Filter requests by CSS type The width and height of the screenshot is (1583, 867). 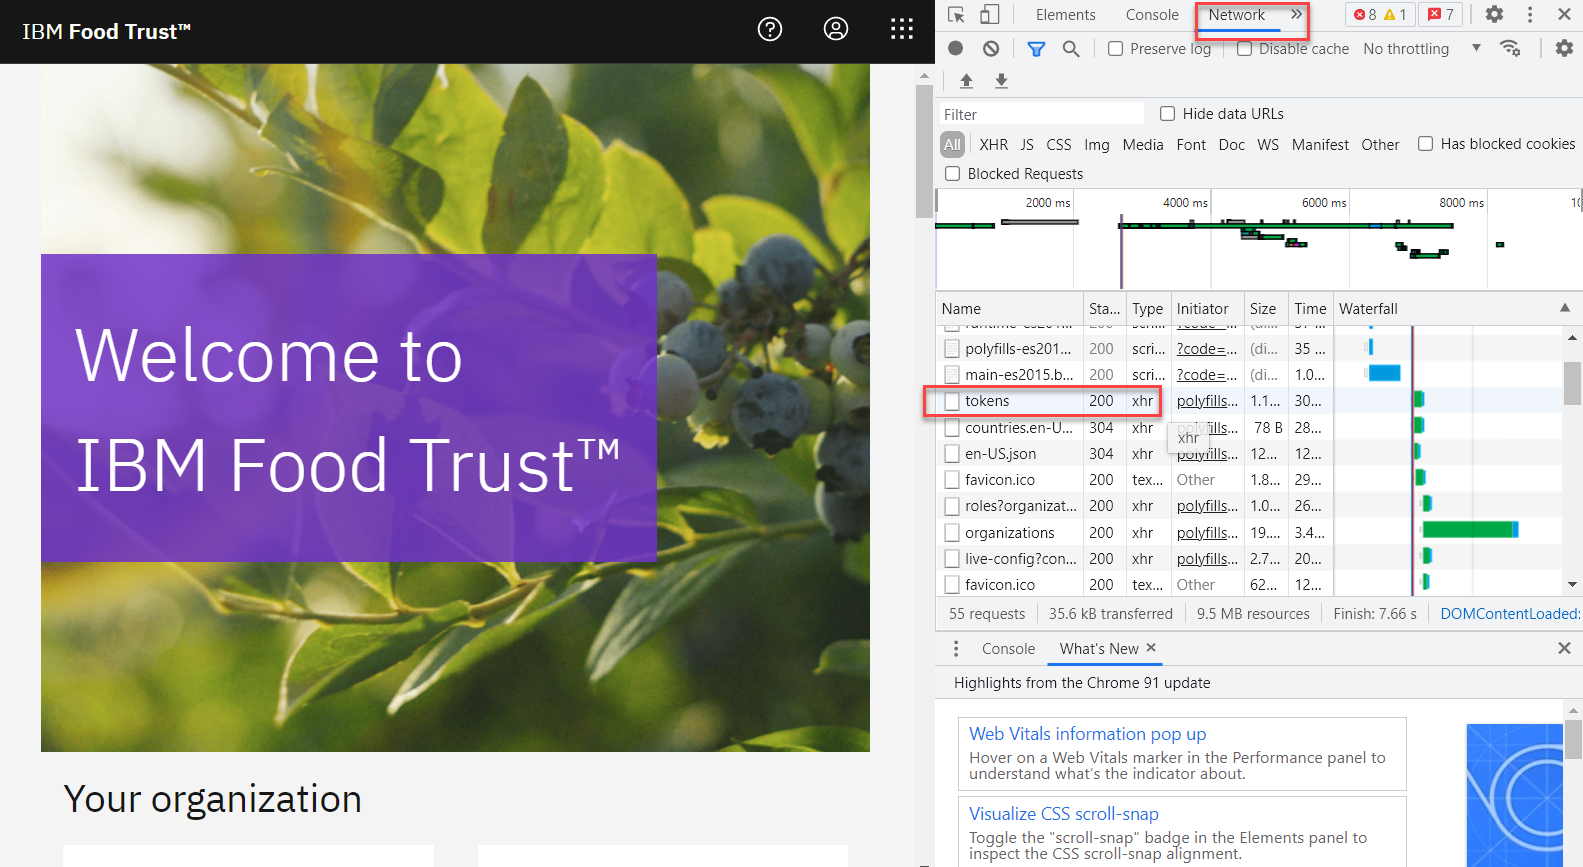pos(1058,144)
